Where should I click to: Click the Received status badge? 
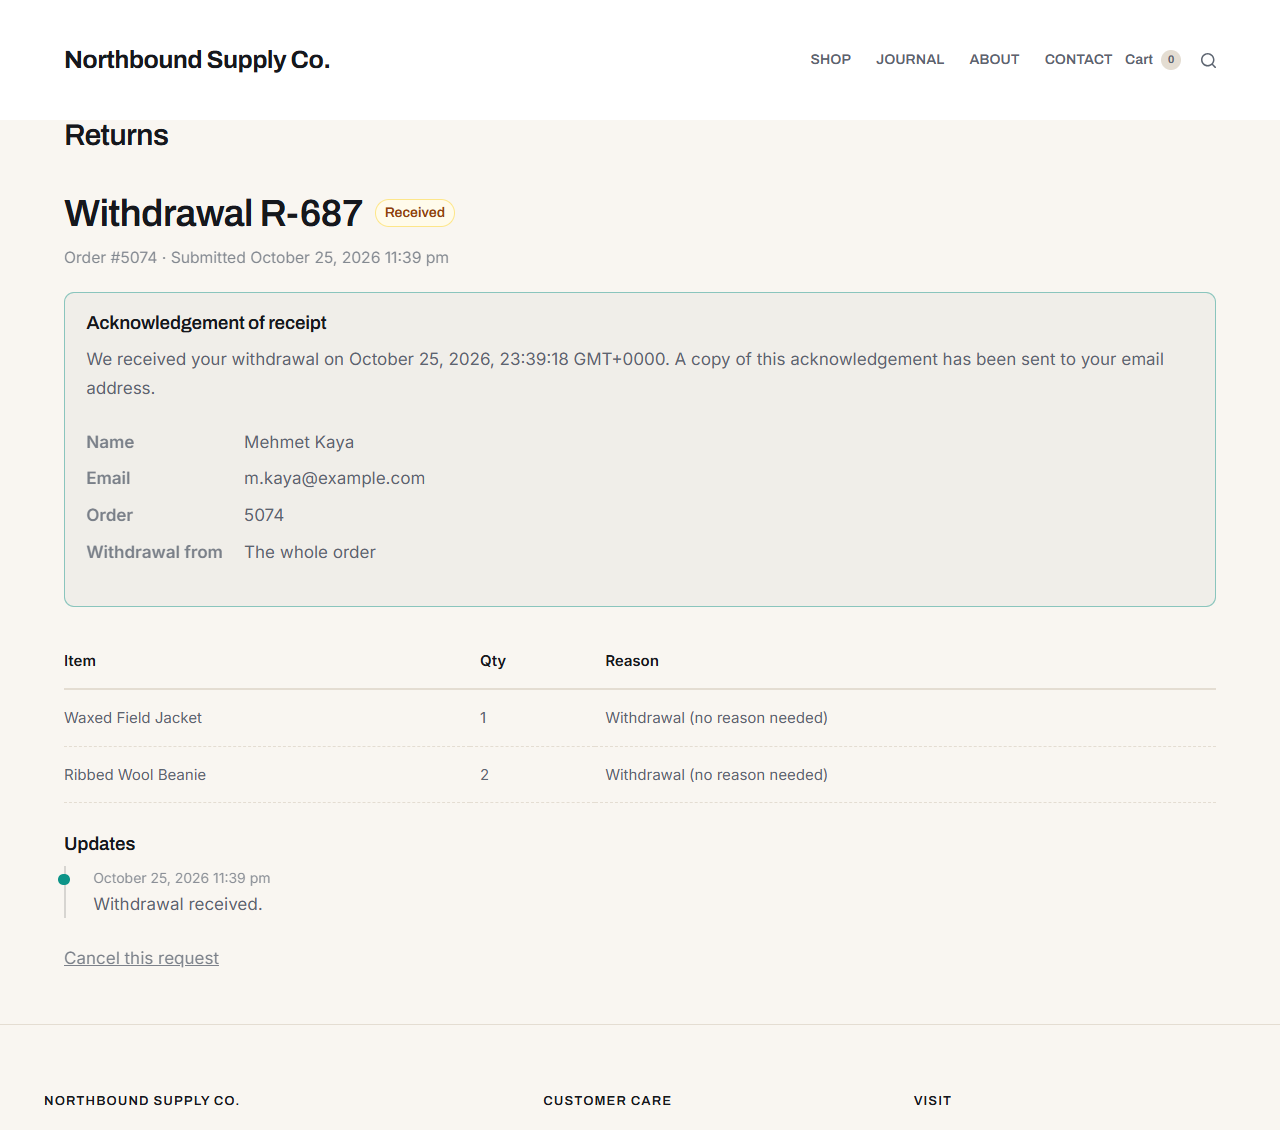coord(415,213)
